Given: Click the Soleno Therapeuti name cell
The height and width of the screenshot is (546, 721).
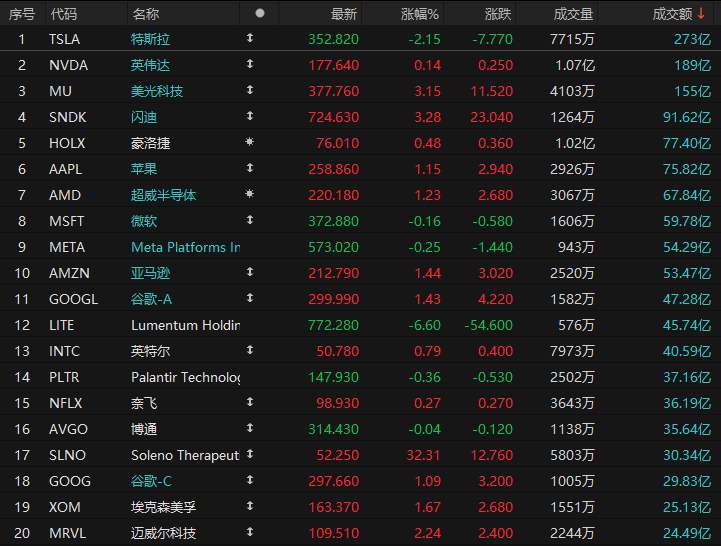Looking at the screenshot, I should [x=186, y=455].
